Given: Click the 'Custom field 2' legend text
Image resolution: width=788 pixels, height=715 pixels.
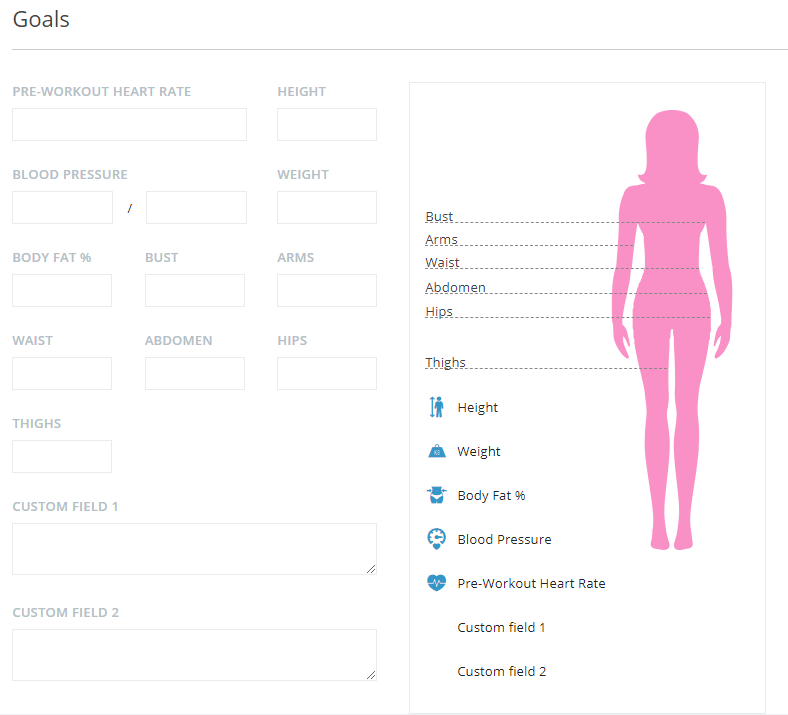Looking at the screenshot, I should click(x=502, y=671).
